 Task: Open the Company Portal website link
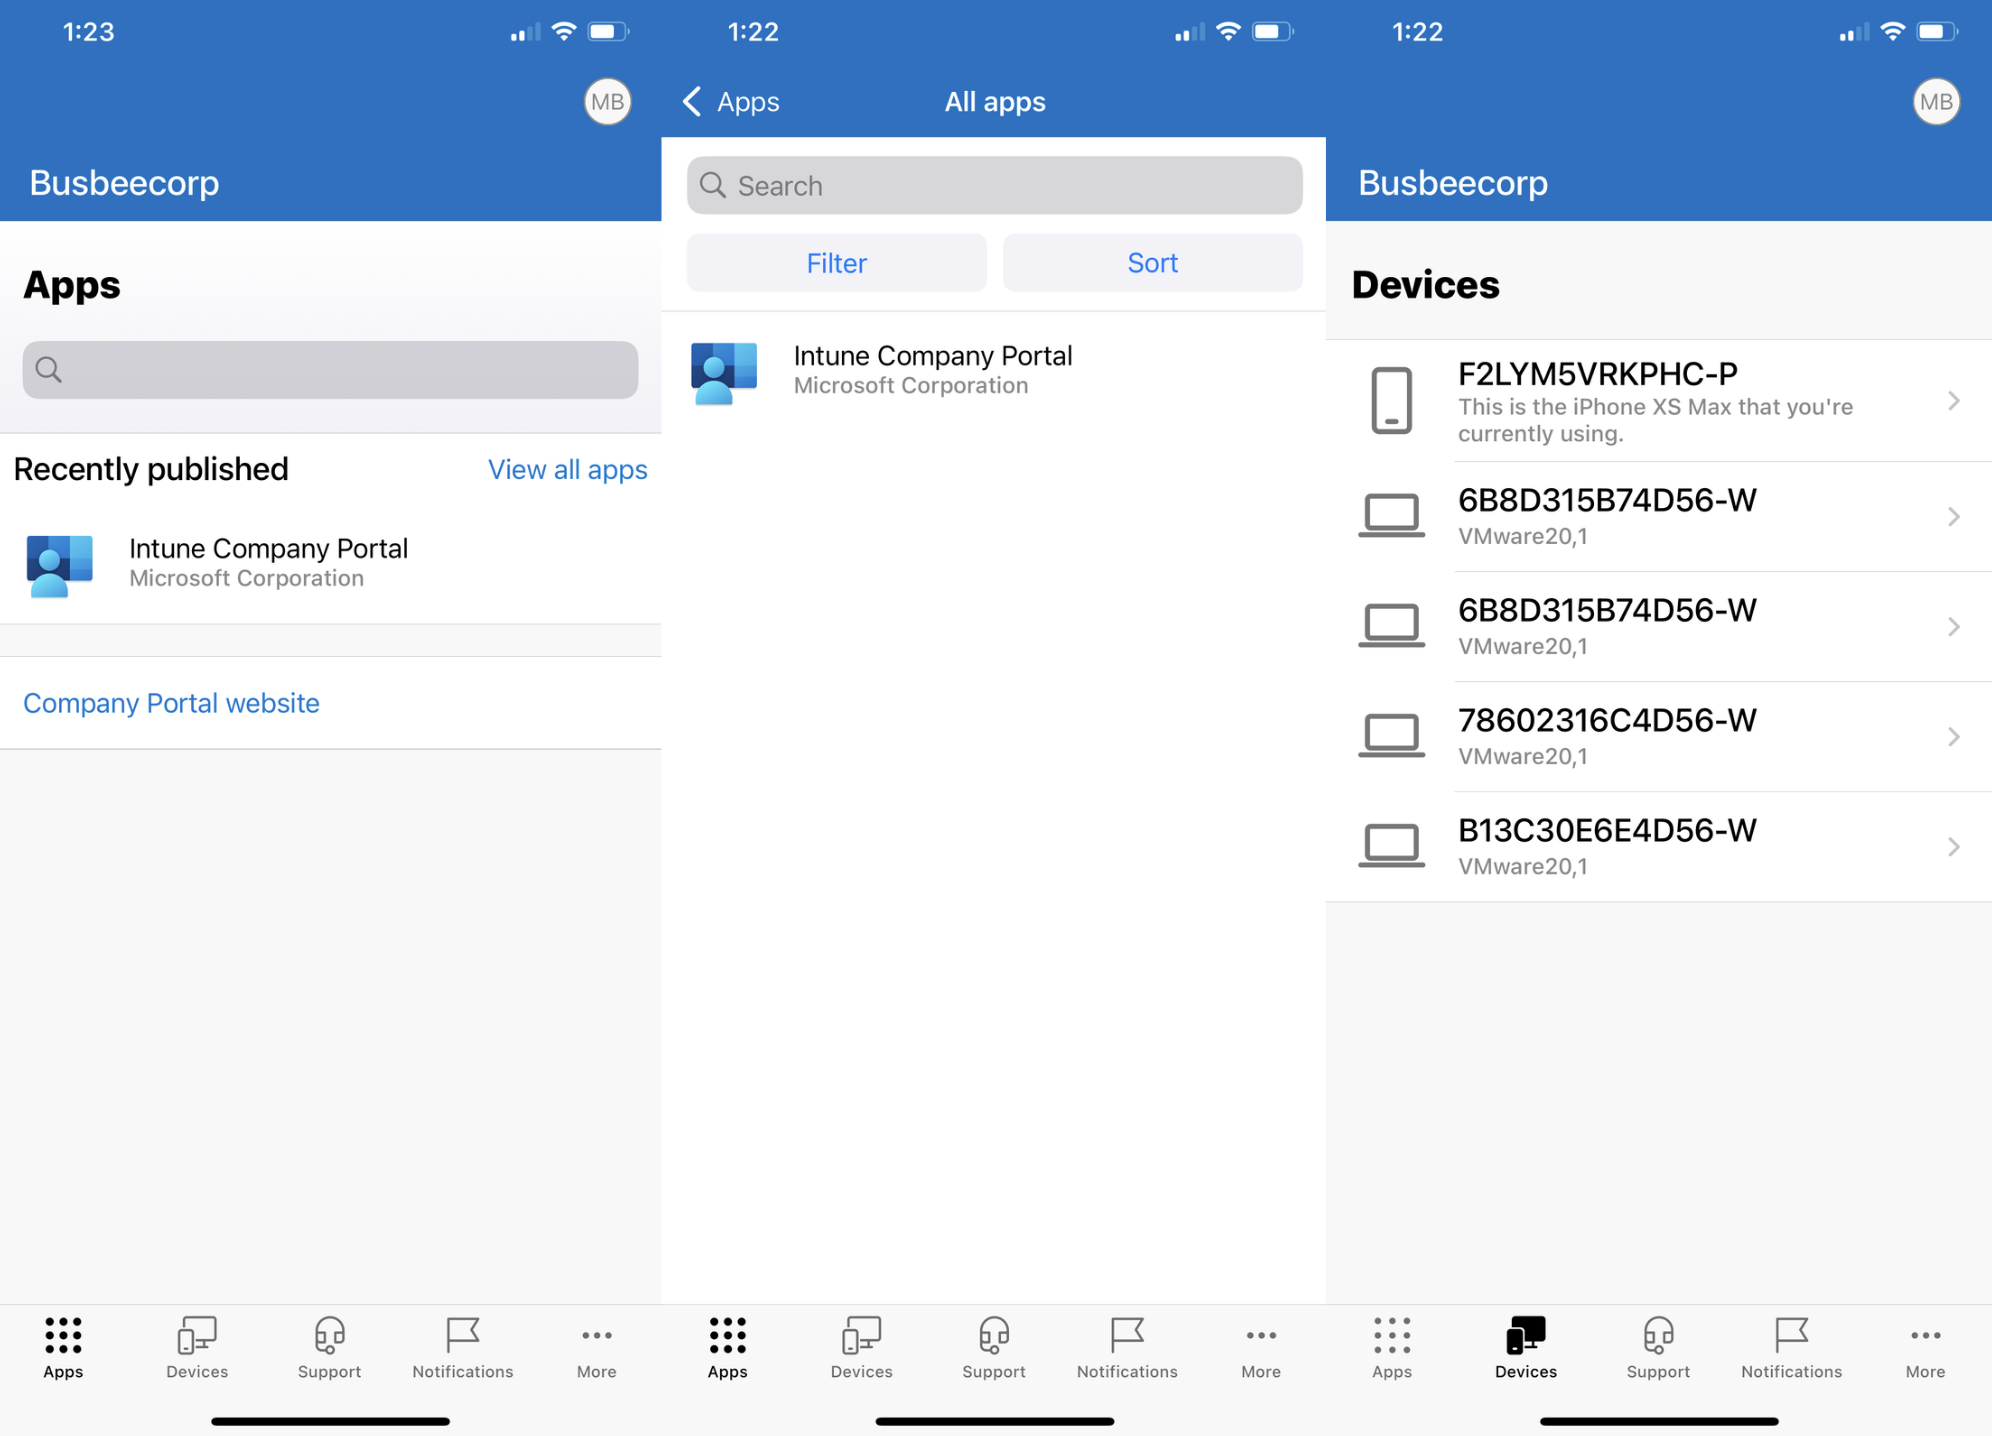pos(171,703)
